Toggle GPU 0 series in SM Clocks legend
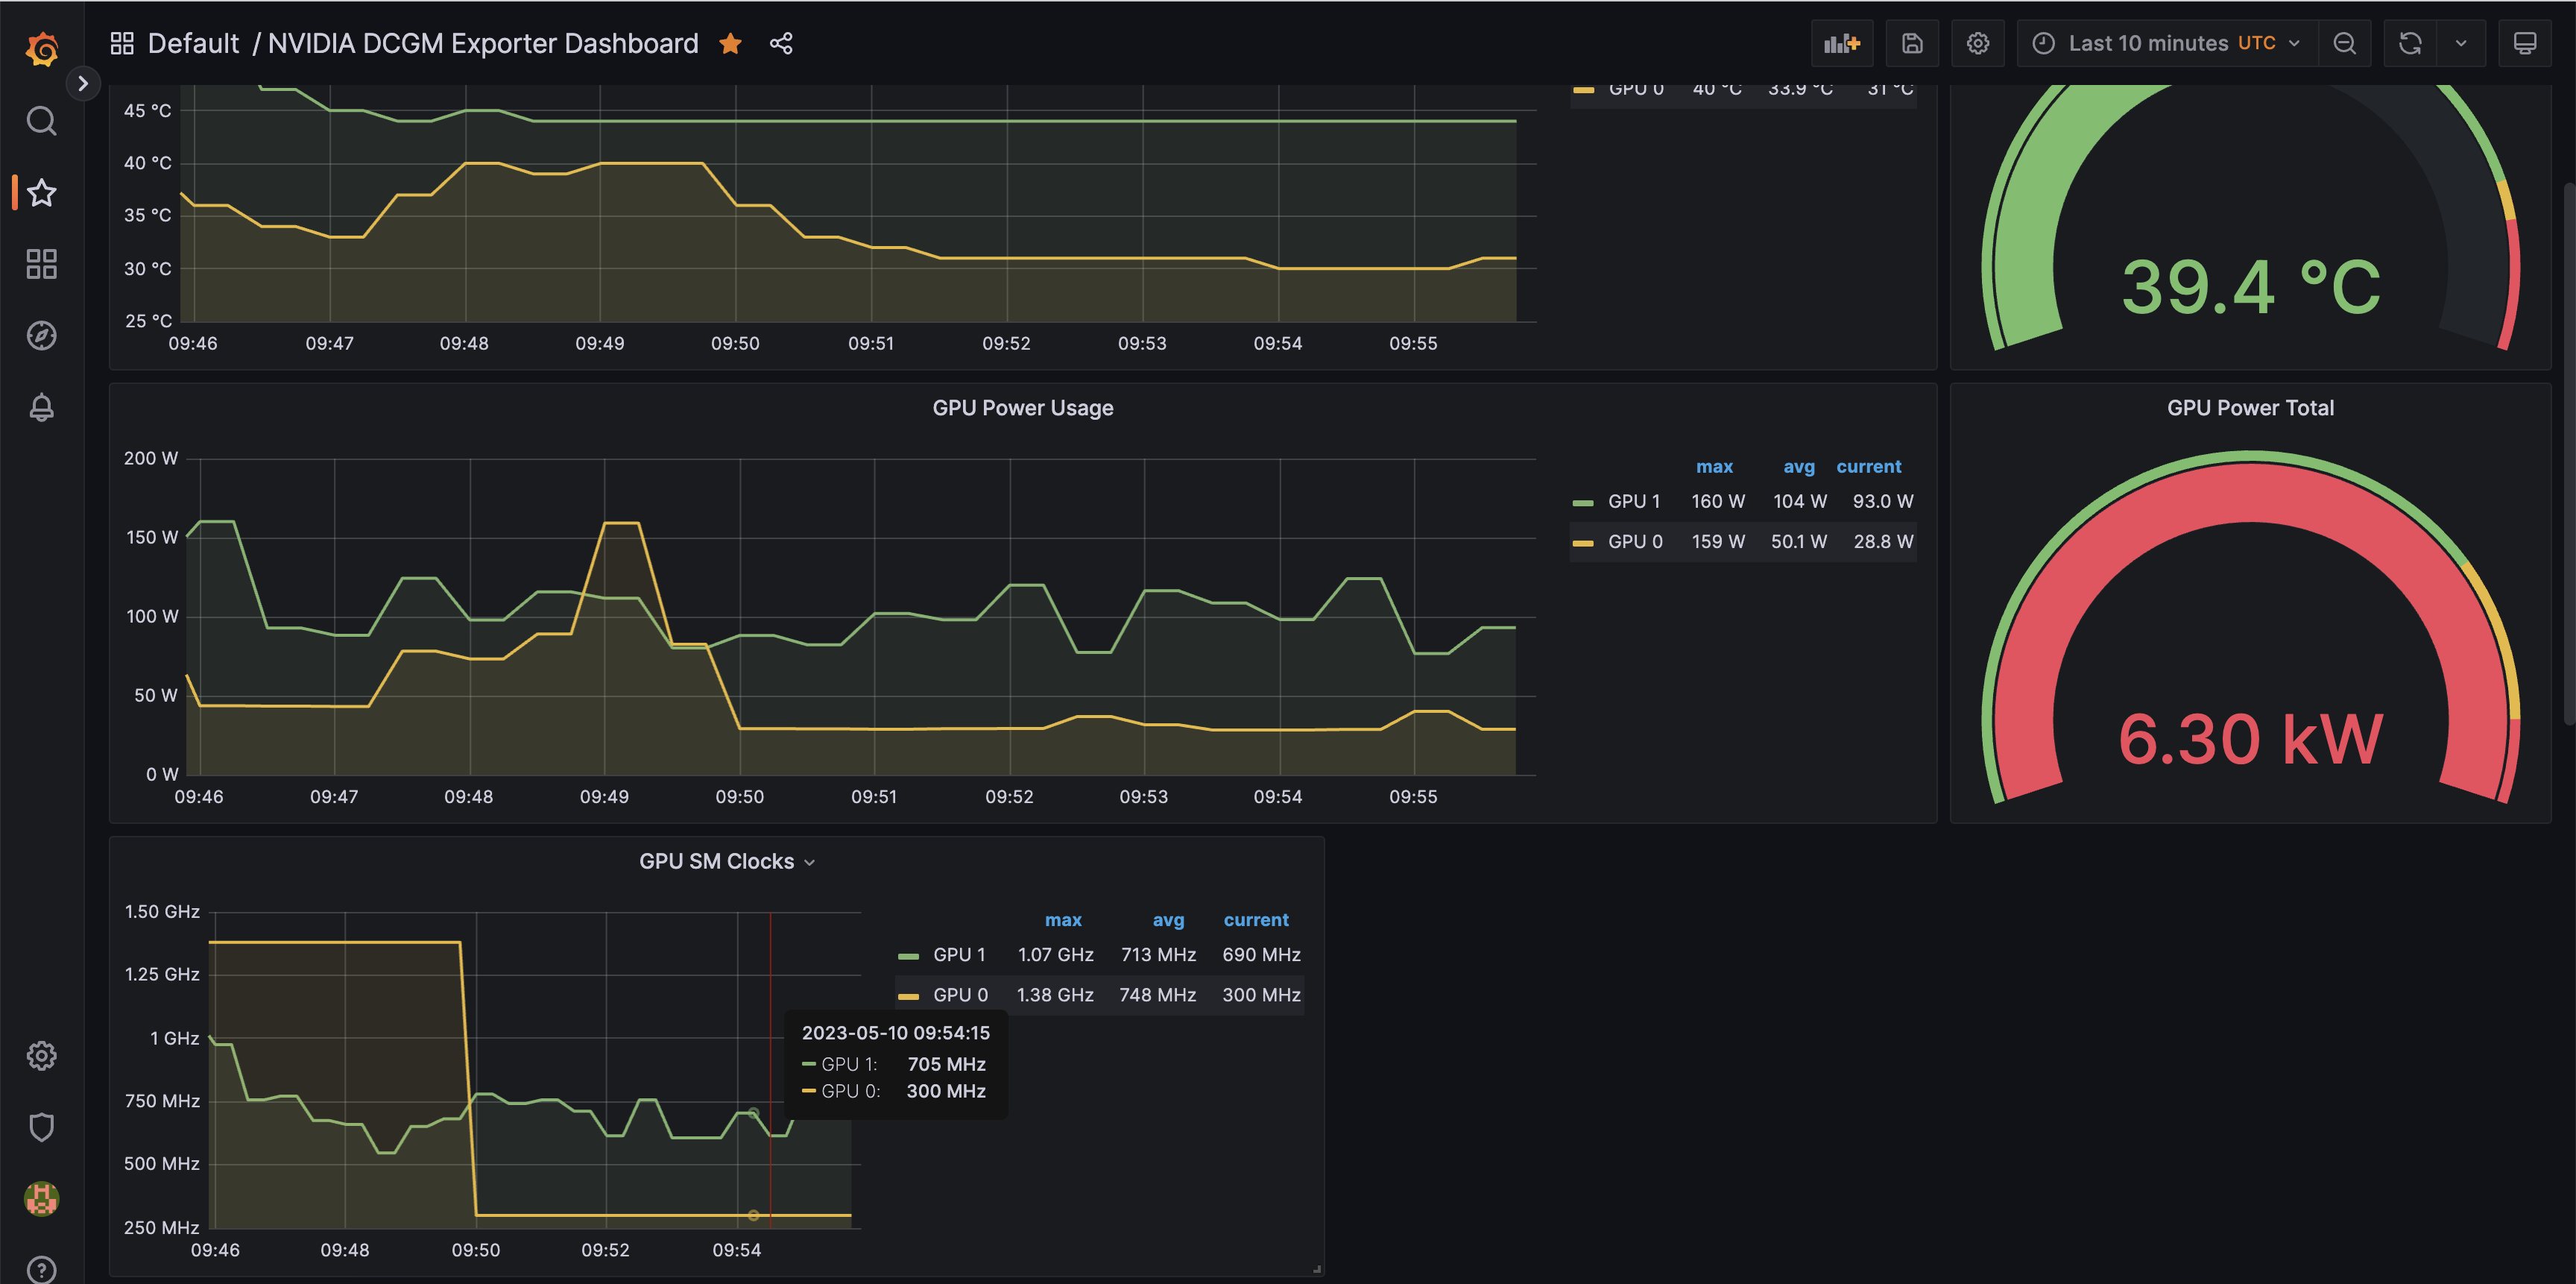The width and height of the screenshot is (2576, 1284). click(x=959, y=995)
